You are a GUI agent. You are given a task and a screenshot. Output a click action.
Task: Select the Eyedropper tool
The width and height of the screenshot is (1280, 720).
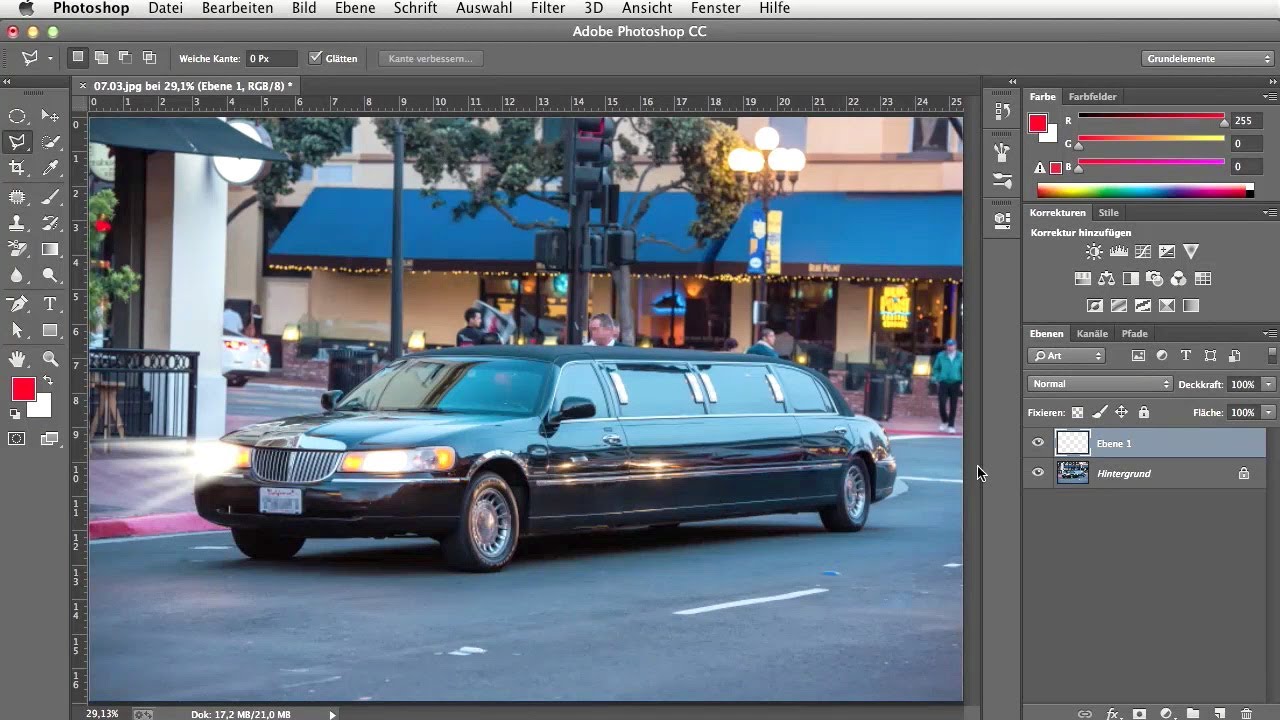(x=50, y=168)
